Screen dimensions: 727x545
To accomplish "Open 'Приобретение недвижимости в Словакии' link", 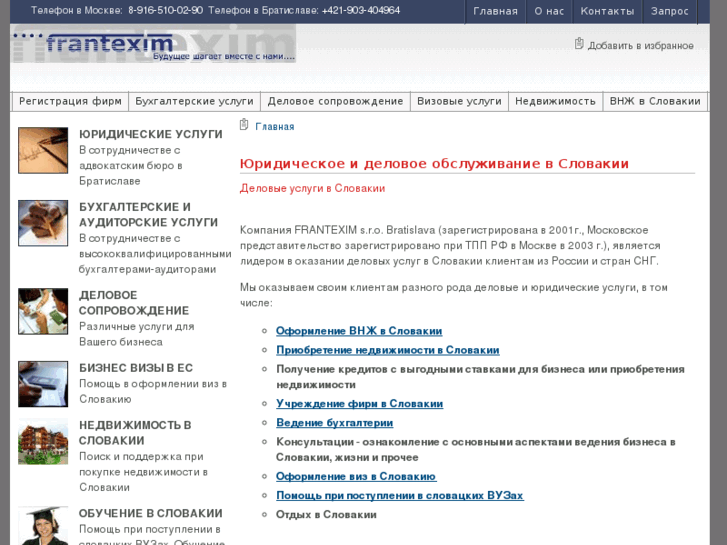I will [388, 350].
